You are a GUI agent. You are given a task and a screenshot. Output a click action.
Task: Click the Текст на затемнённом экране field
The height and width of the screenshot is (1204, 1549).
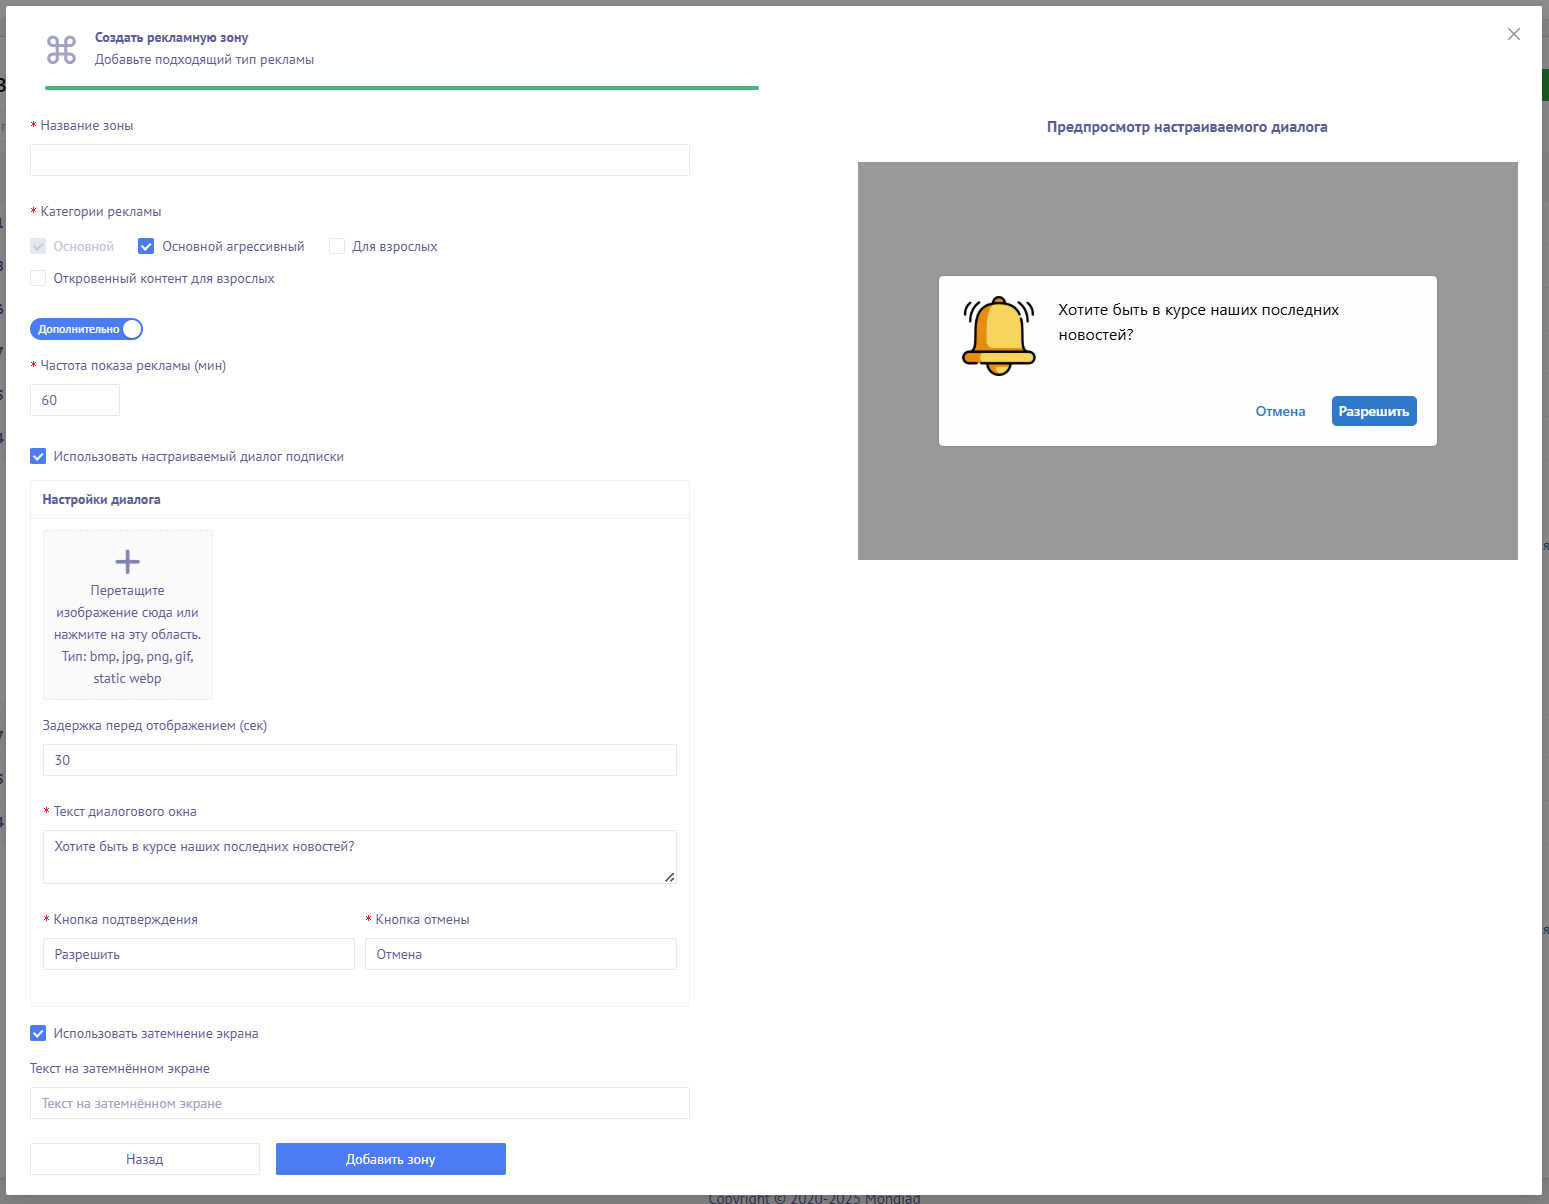(360, 1103)
